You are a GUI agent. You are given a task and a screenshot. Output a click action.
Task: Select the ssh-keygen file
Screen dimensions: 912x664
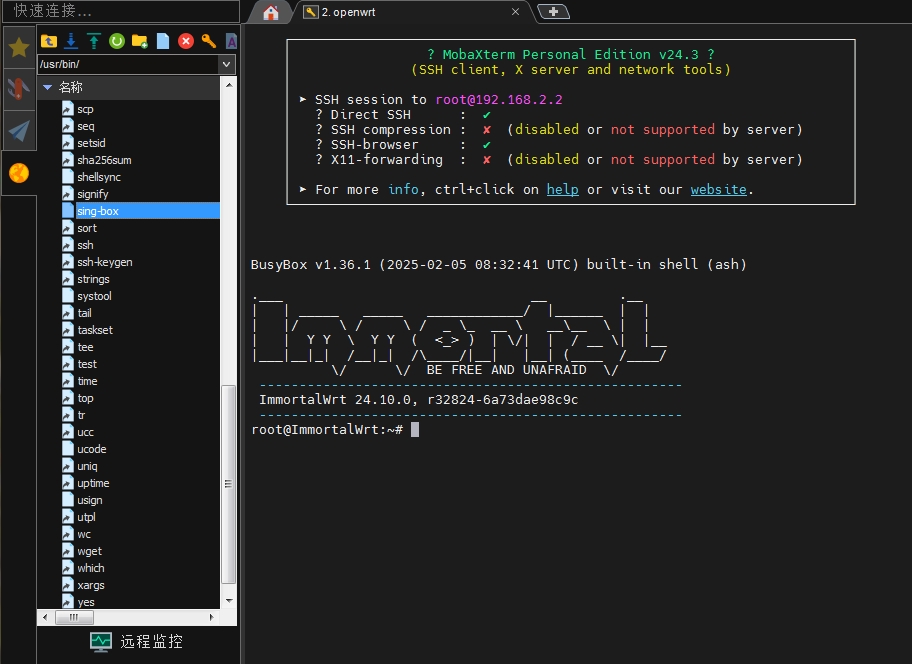pos(105,262)
